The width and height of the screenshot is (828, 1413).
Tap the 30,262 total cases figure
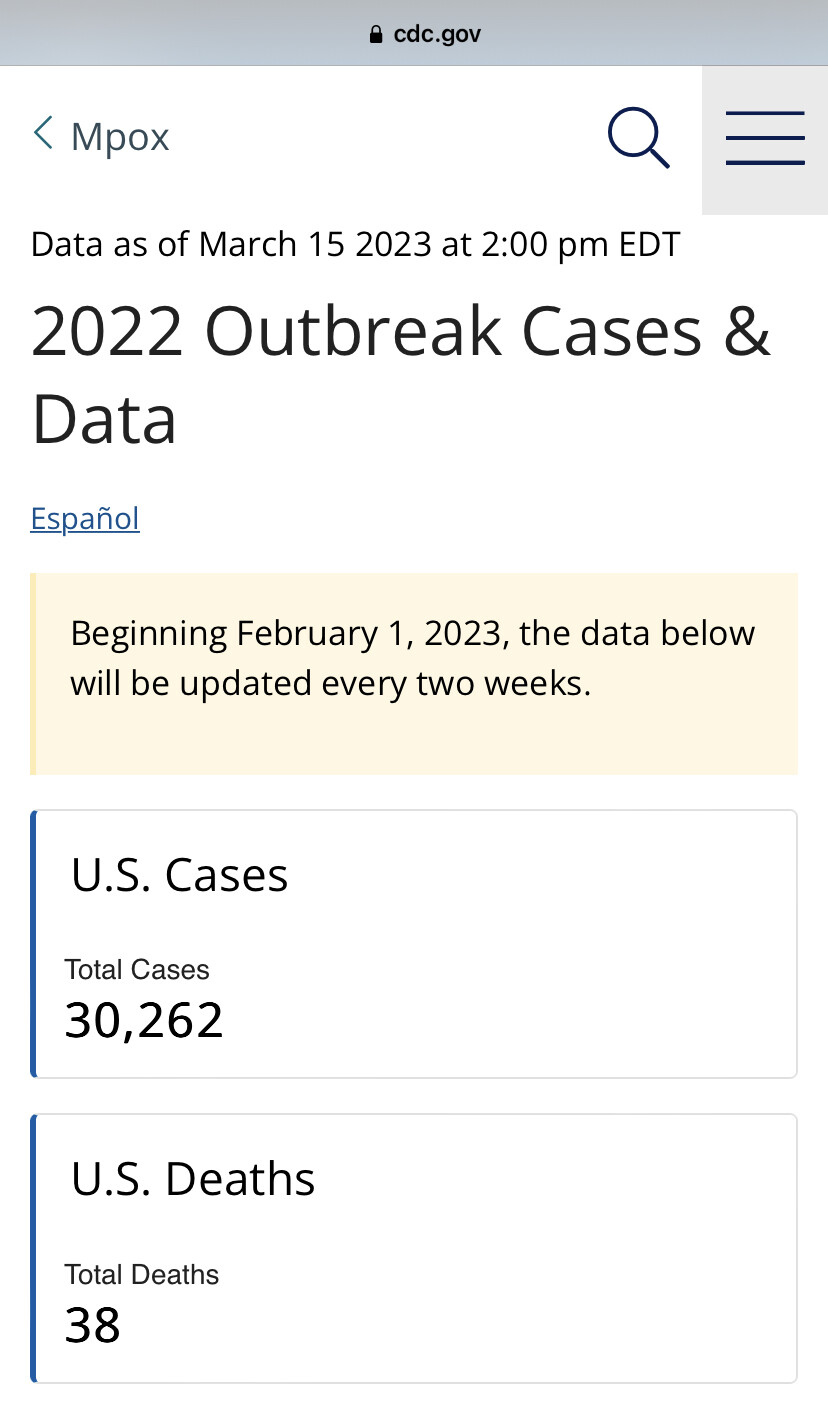click(144, 1021)
